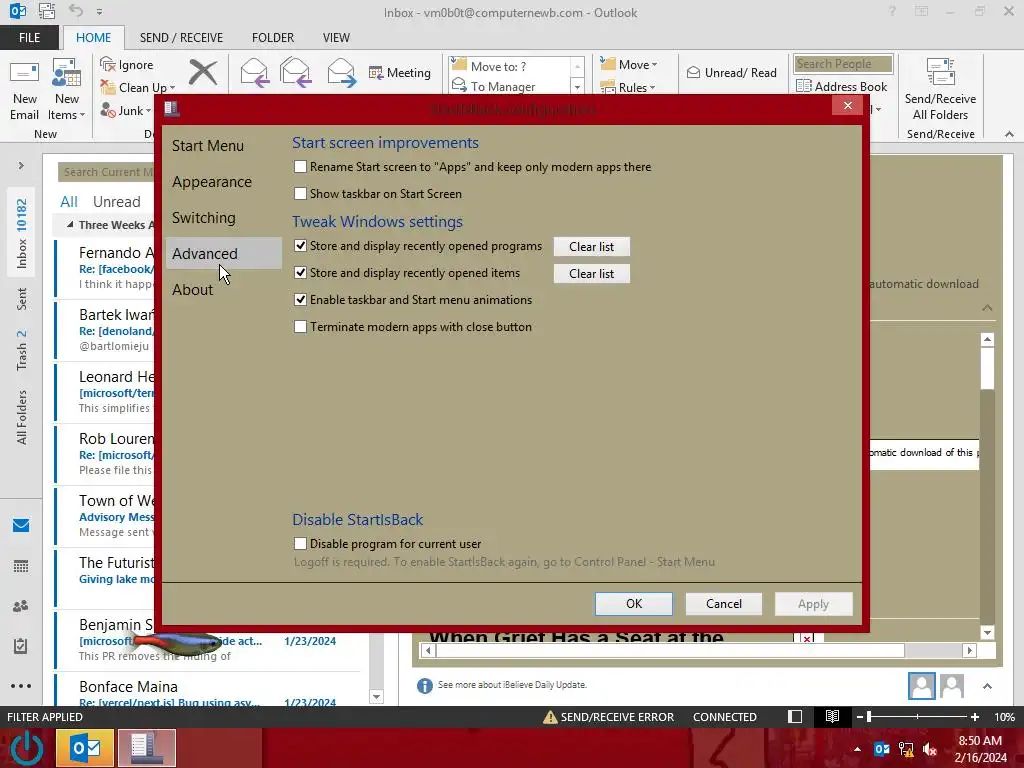Open the FILE tab
The image size is (1024, 768).
(29, 37)
